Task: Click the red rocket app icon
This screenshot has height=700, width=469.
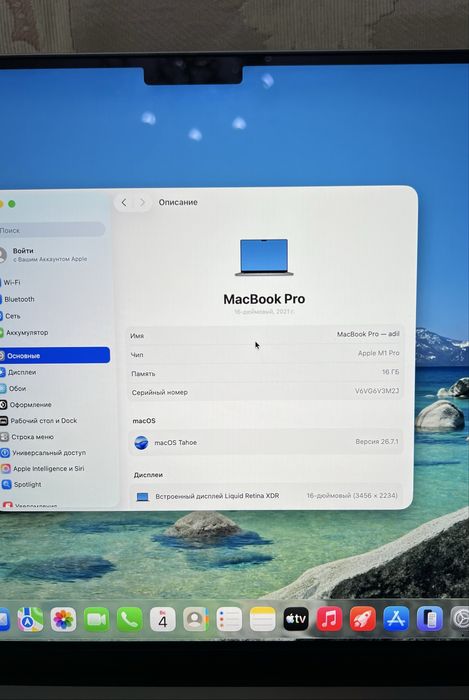Action: point(363,620)
